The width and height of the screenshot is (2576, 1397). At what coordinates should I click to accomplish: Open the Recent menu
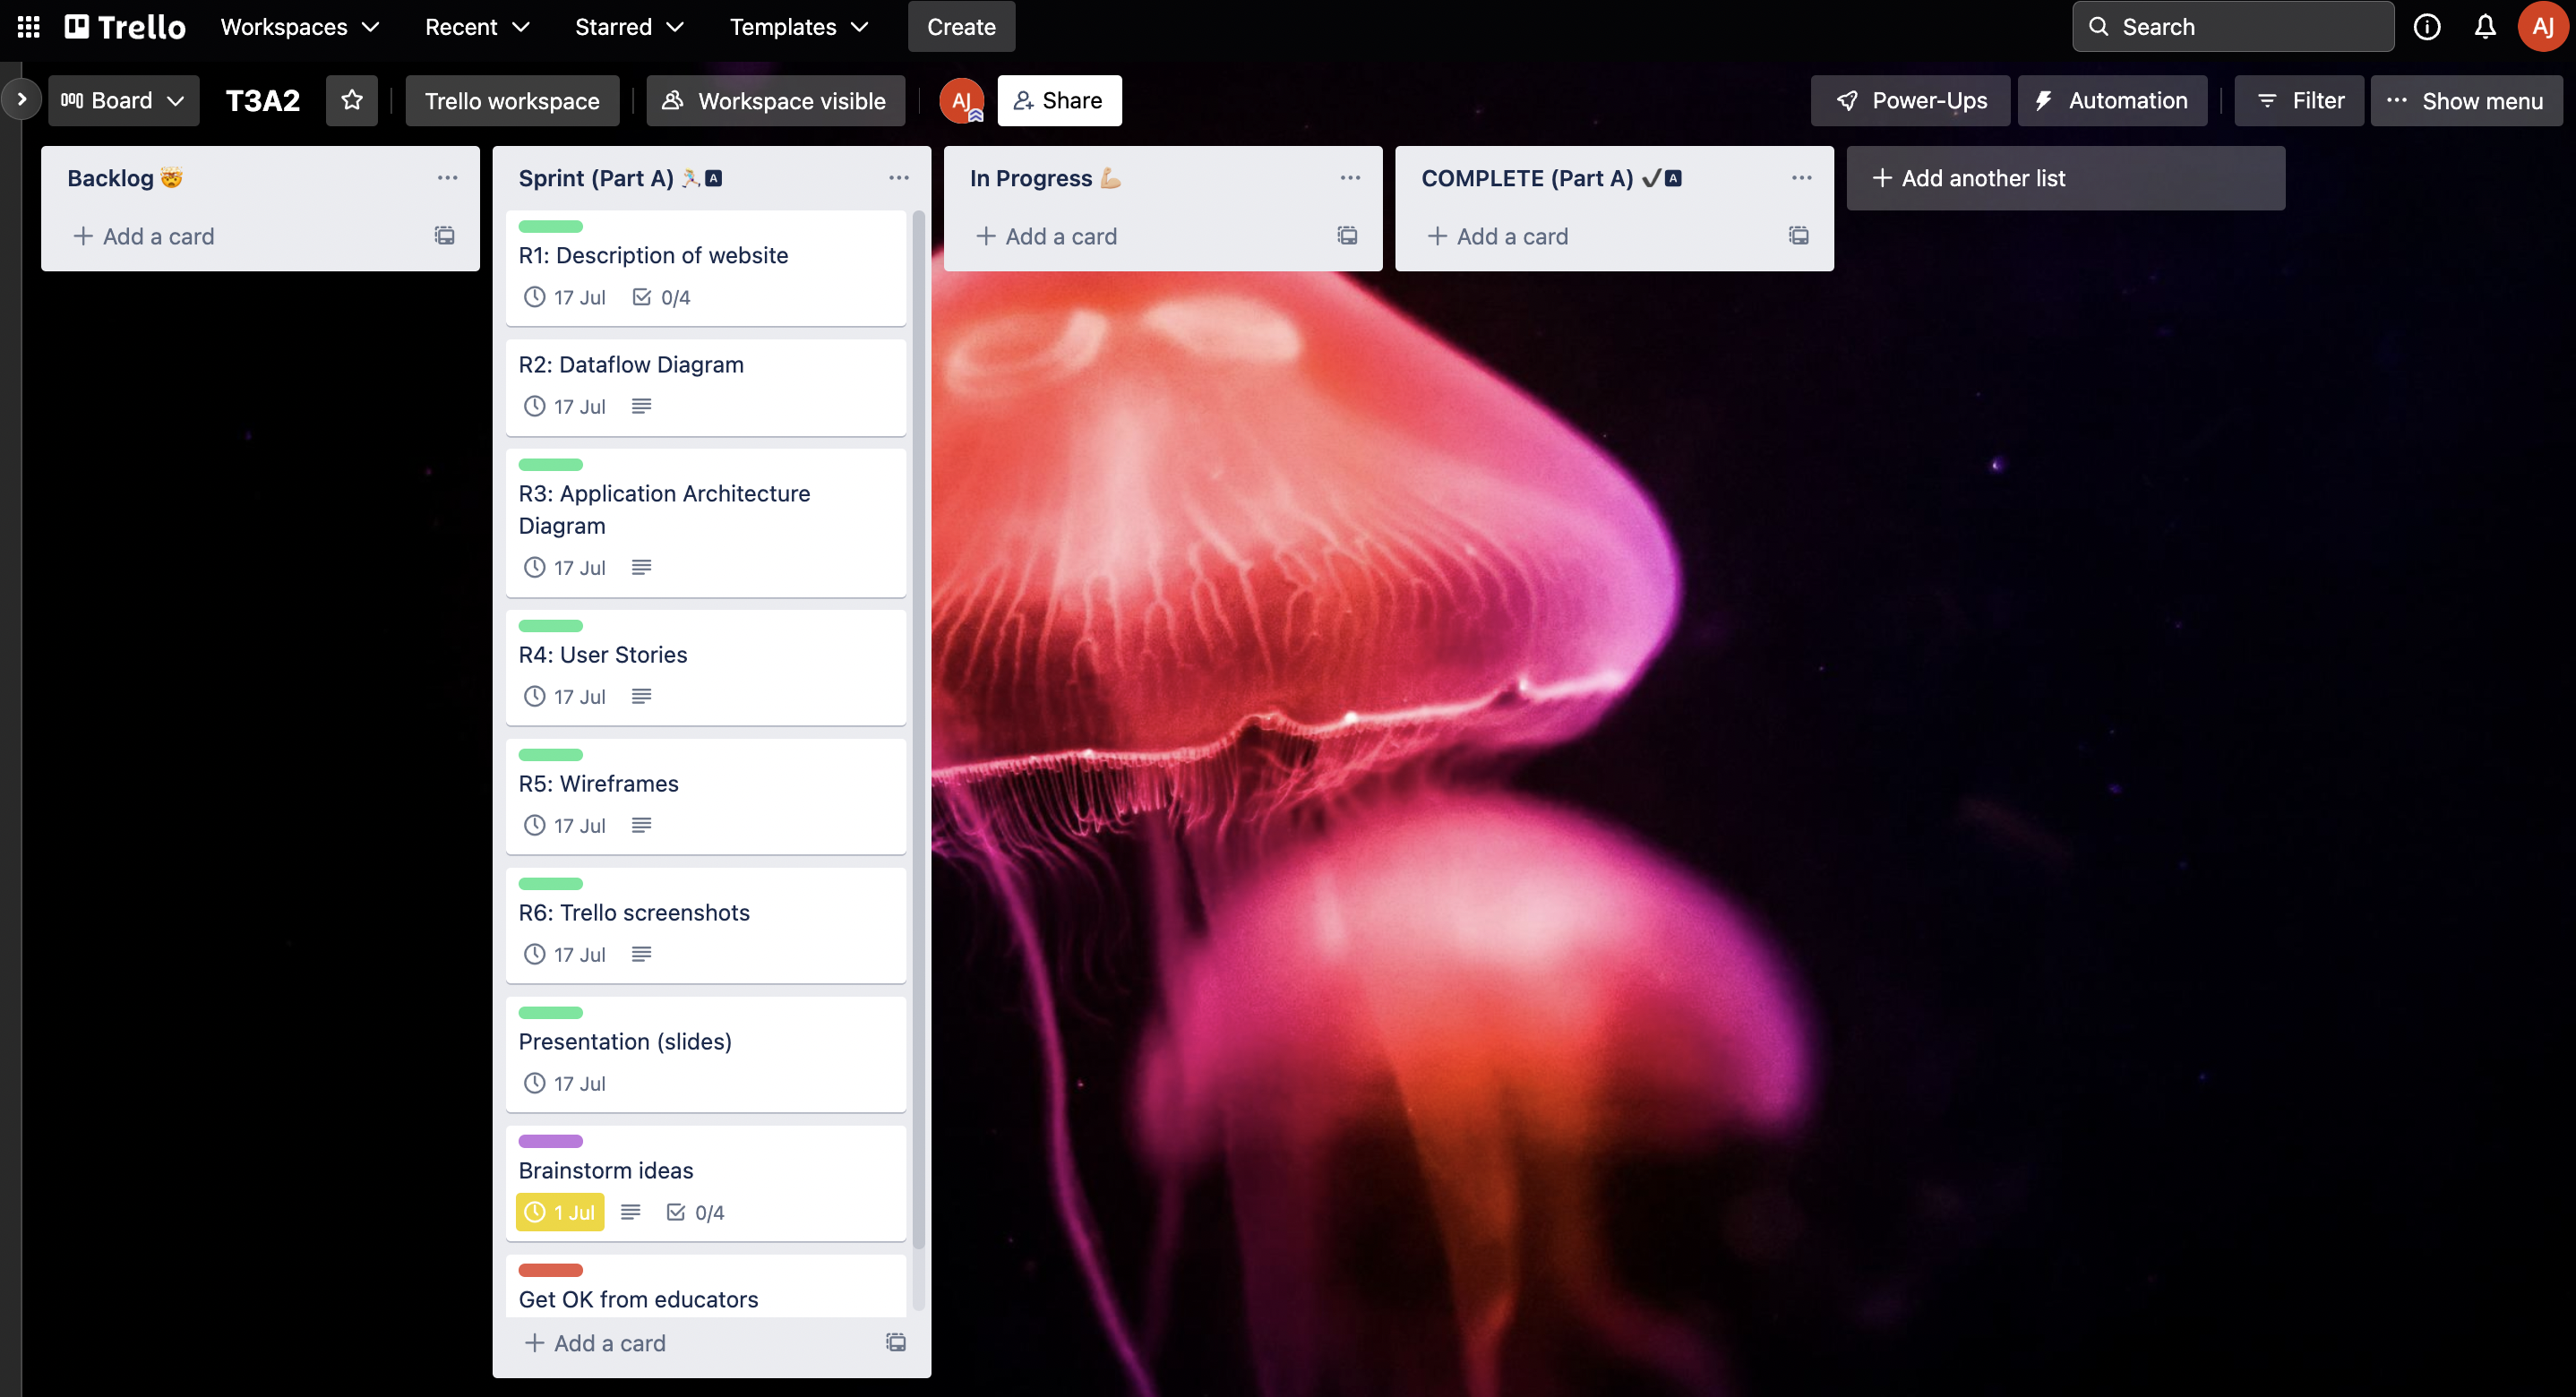tap(477, 27)
